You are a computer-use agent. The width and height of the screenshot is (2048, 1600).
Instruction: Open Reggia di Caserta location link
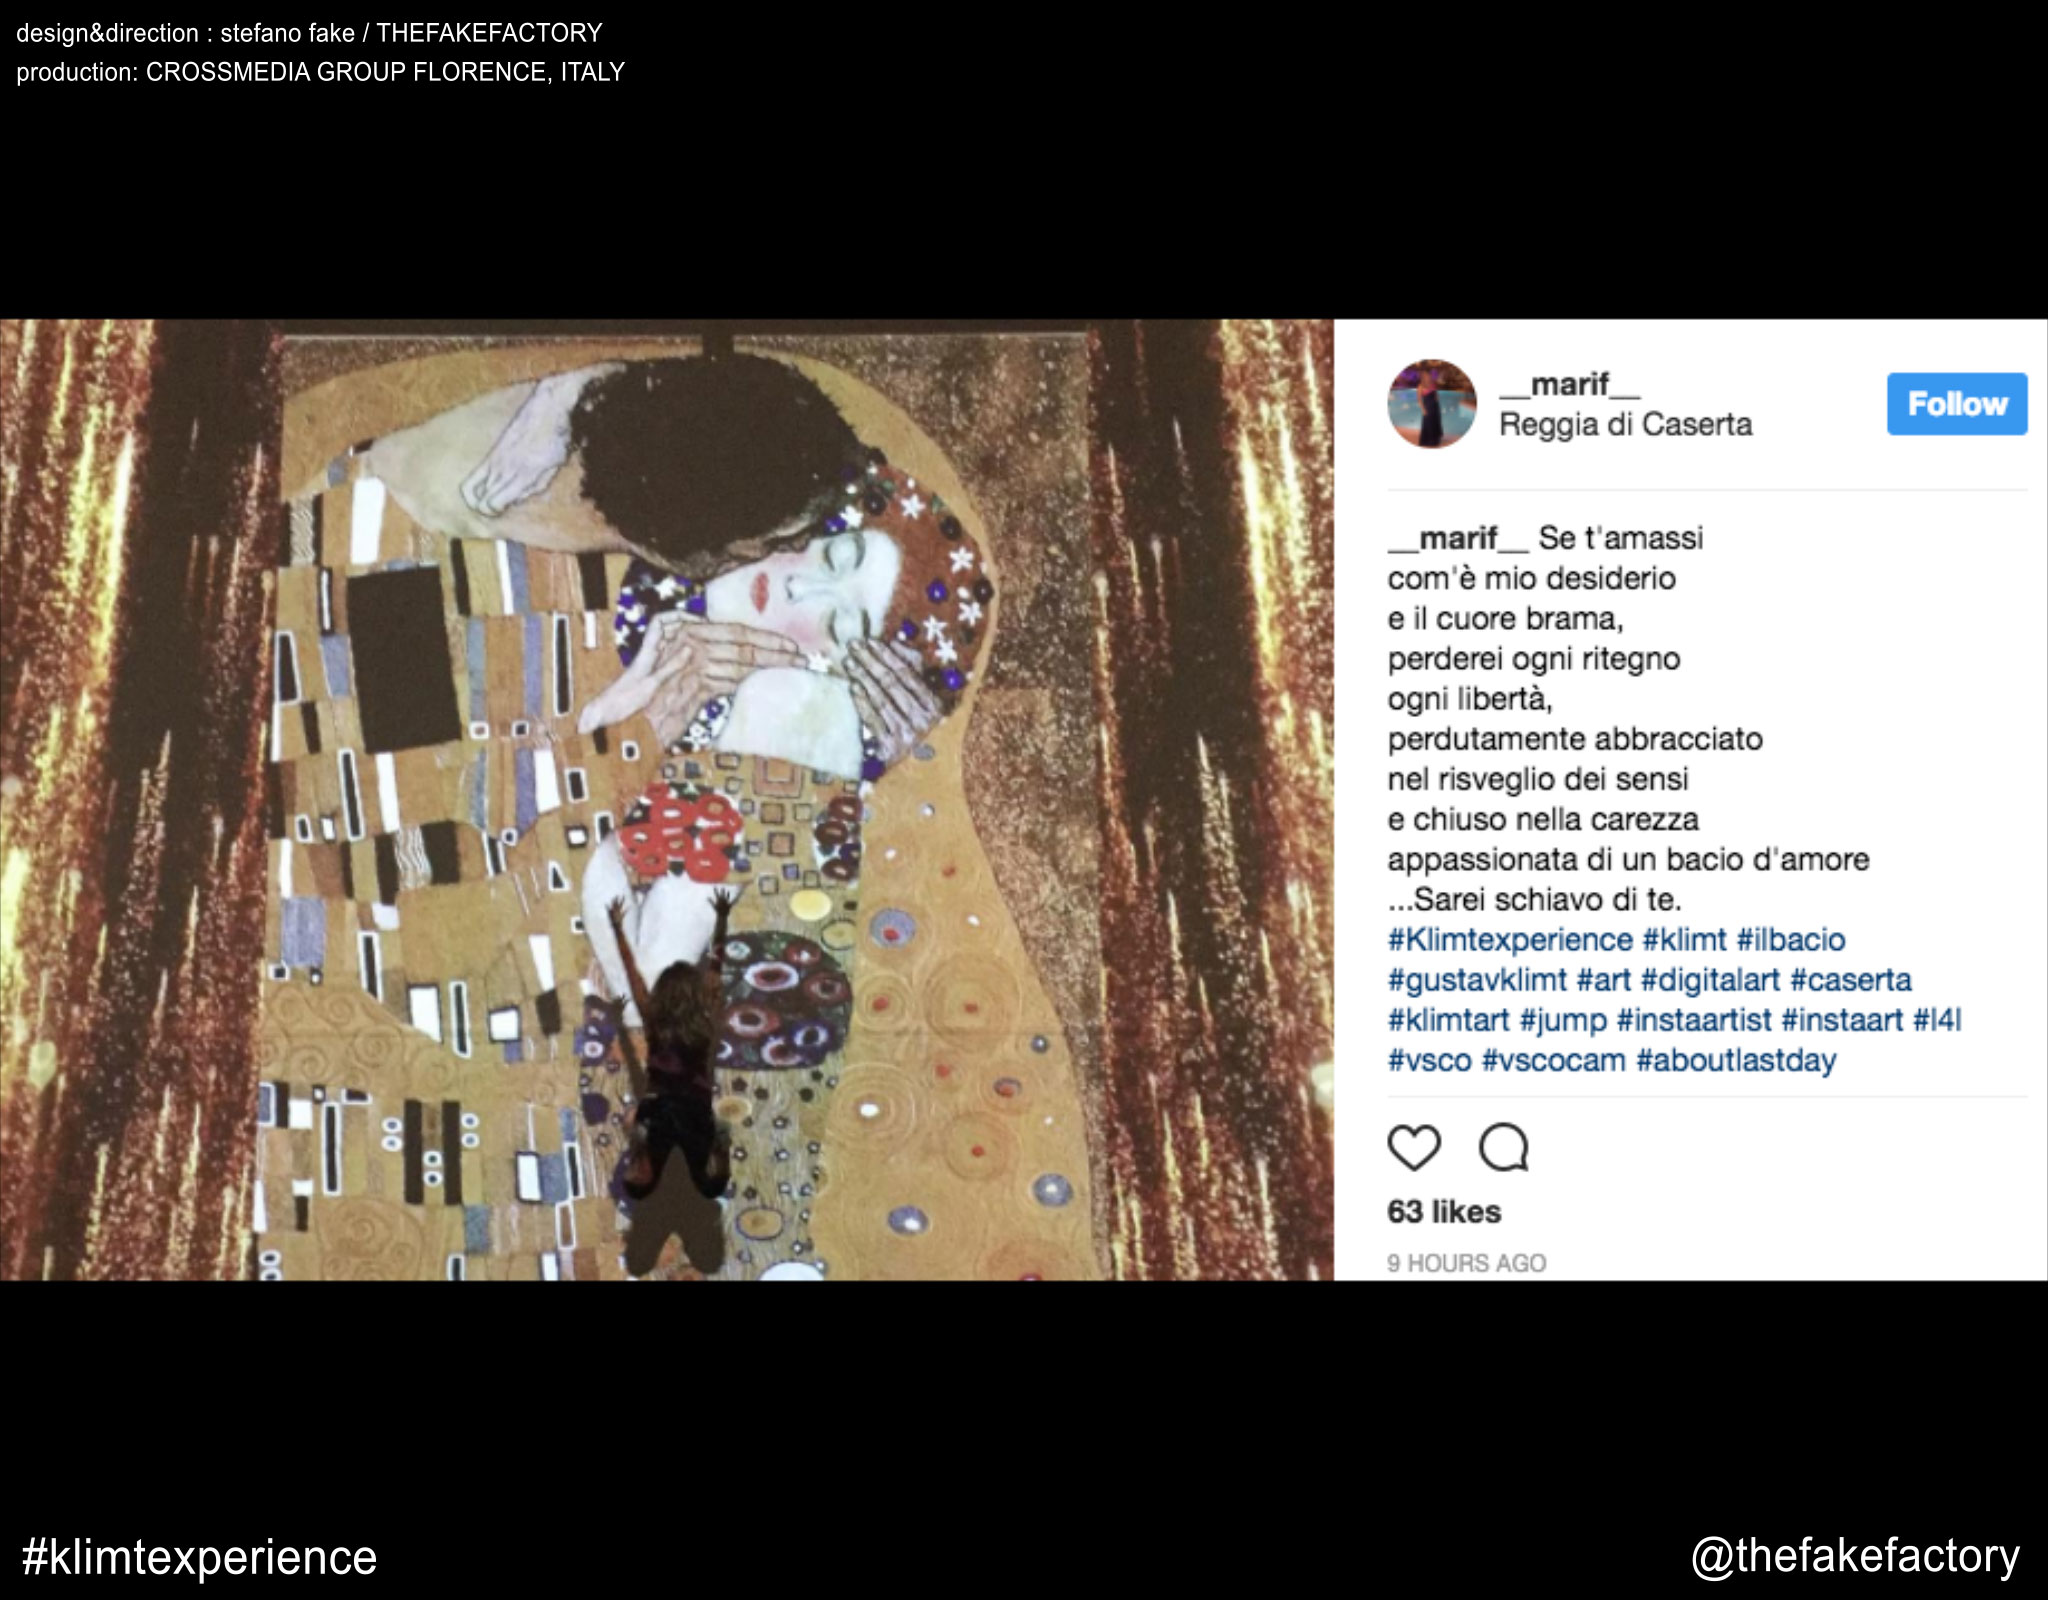point(1626,425)
